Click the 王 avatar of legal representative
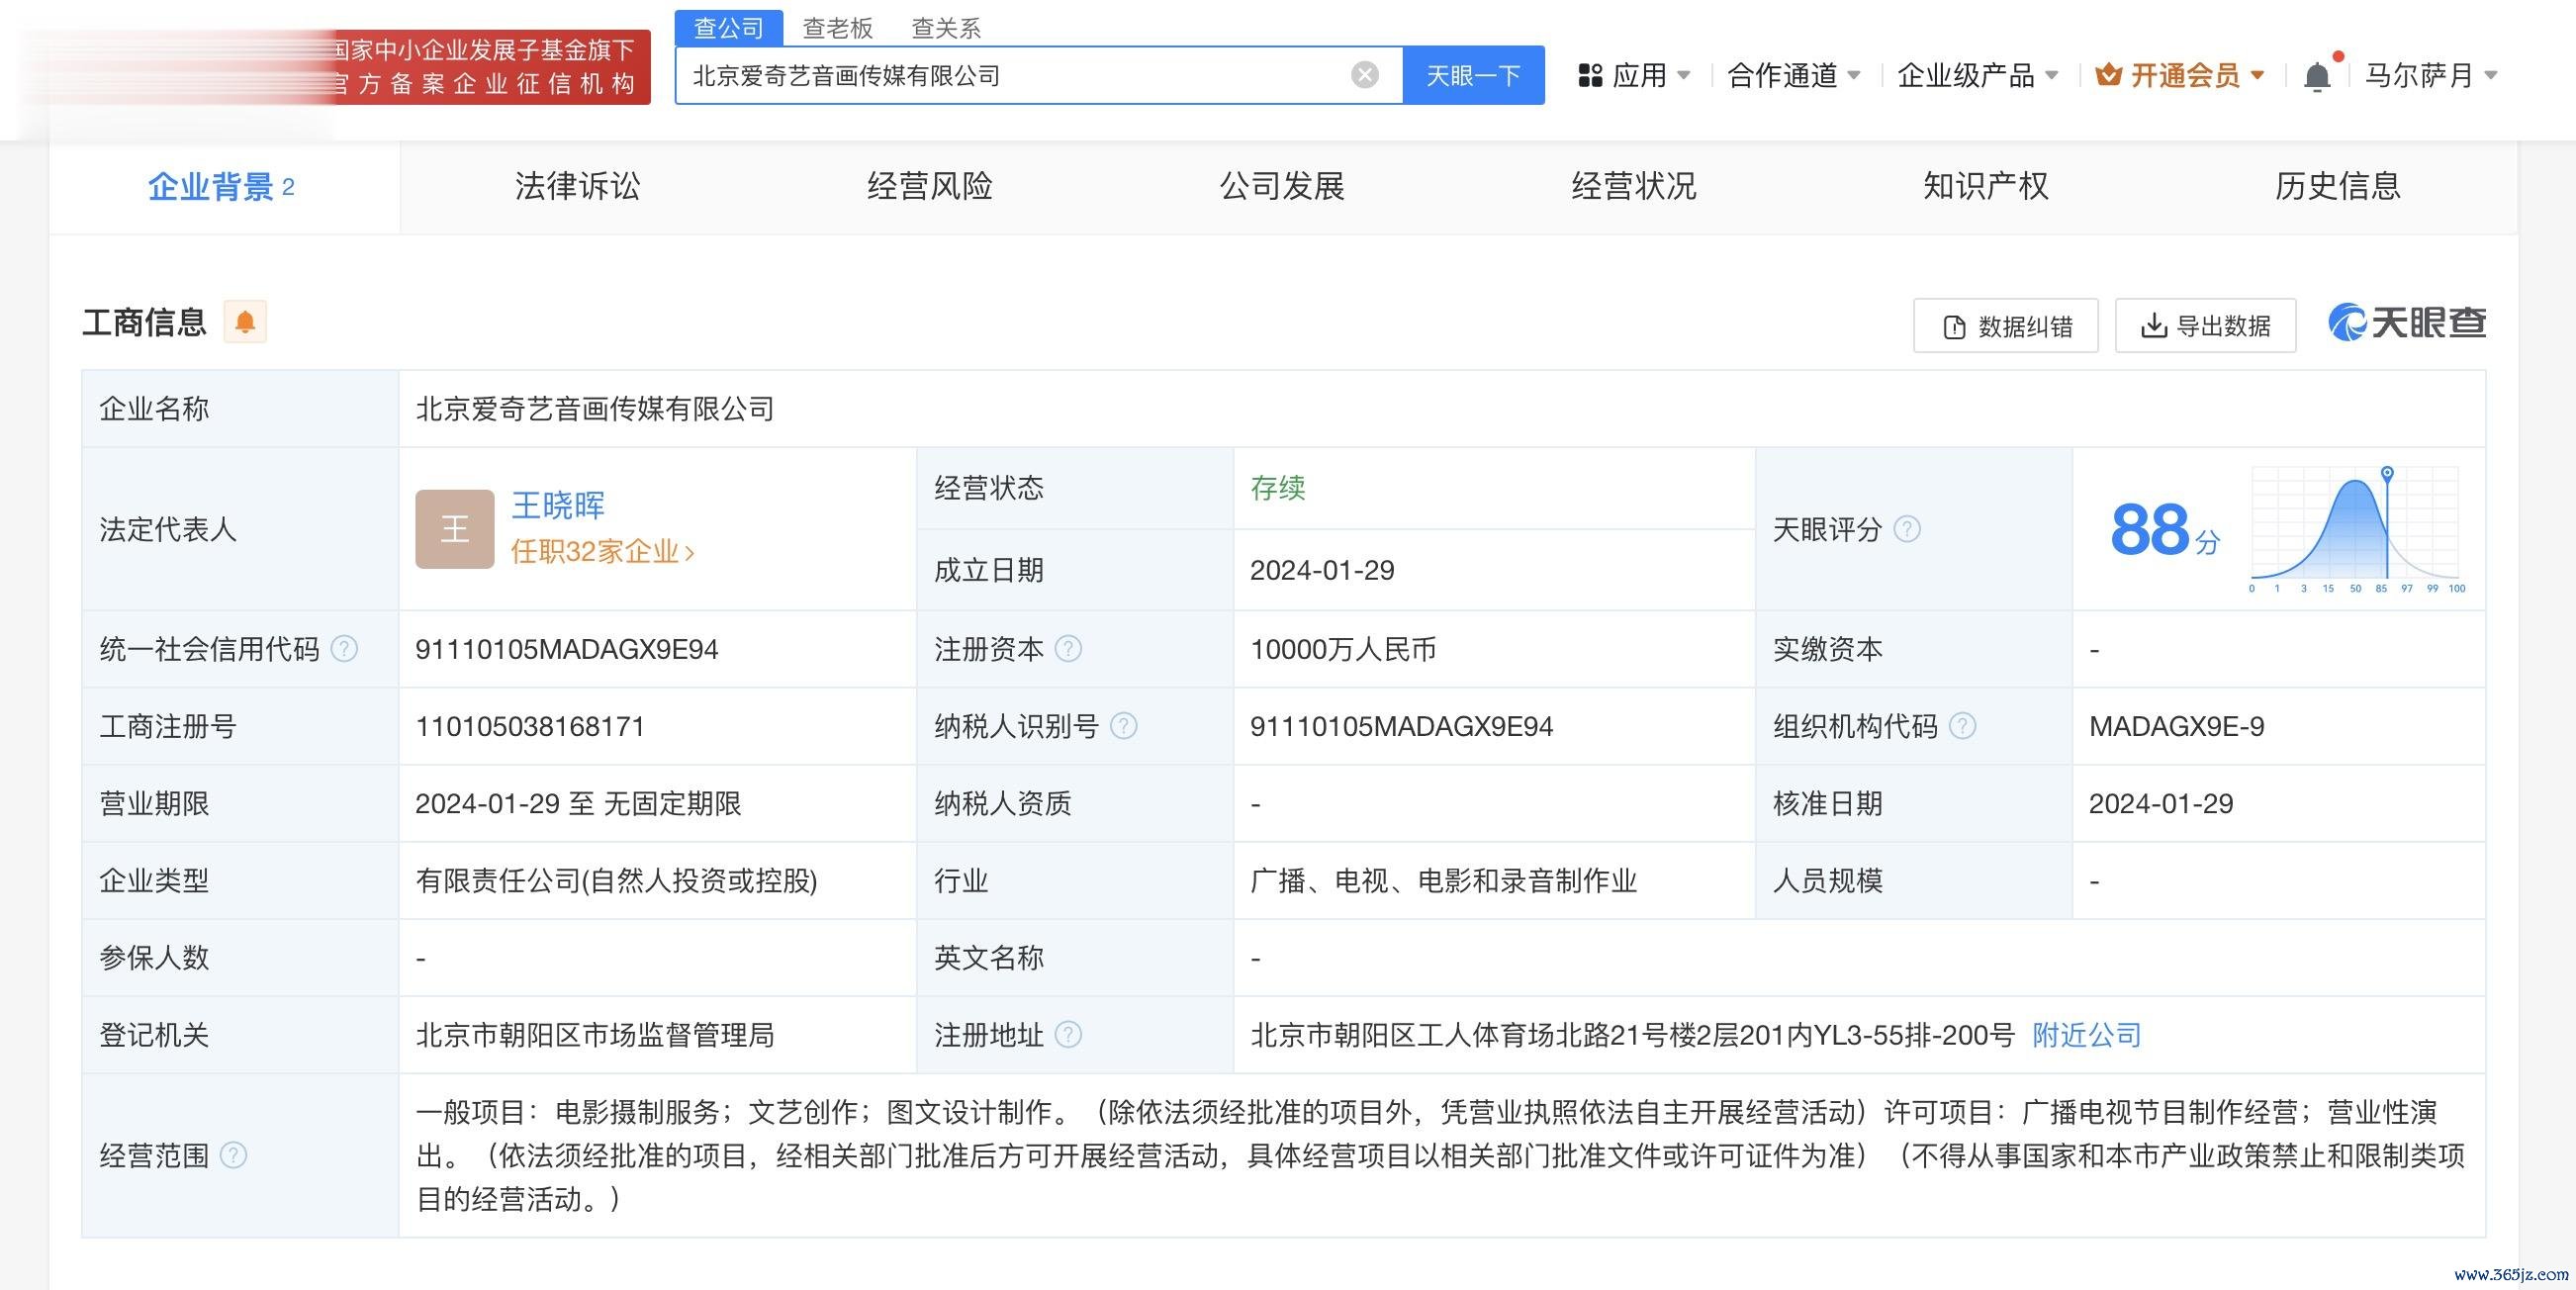Image resolution: width=2576 pixels, height=1290 pixels. pyautogui.click(x=455, y=529)
